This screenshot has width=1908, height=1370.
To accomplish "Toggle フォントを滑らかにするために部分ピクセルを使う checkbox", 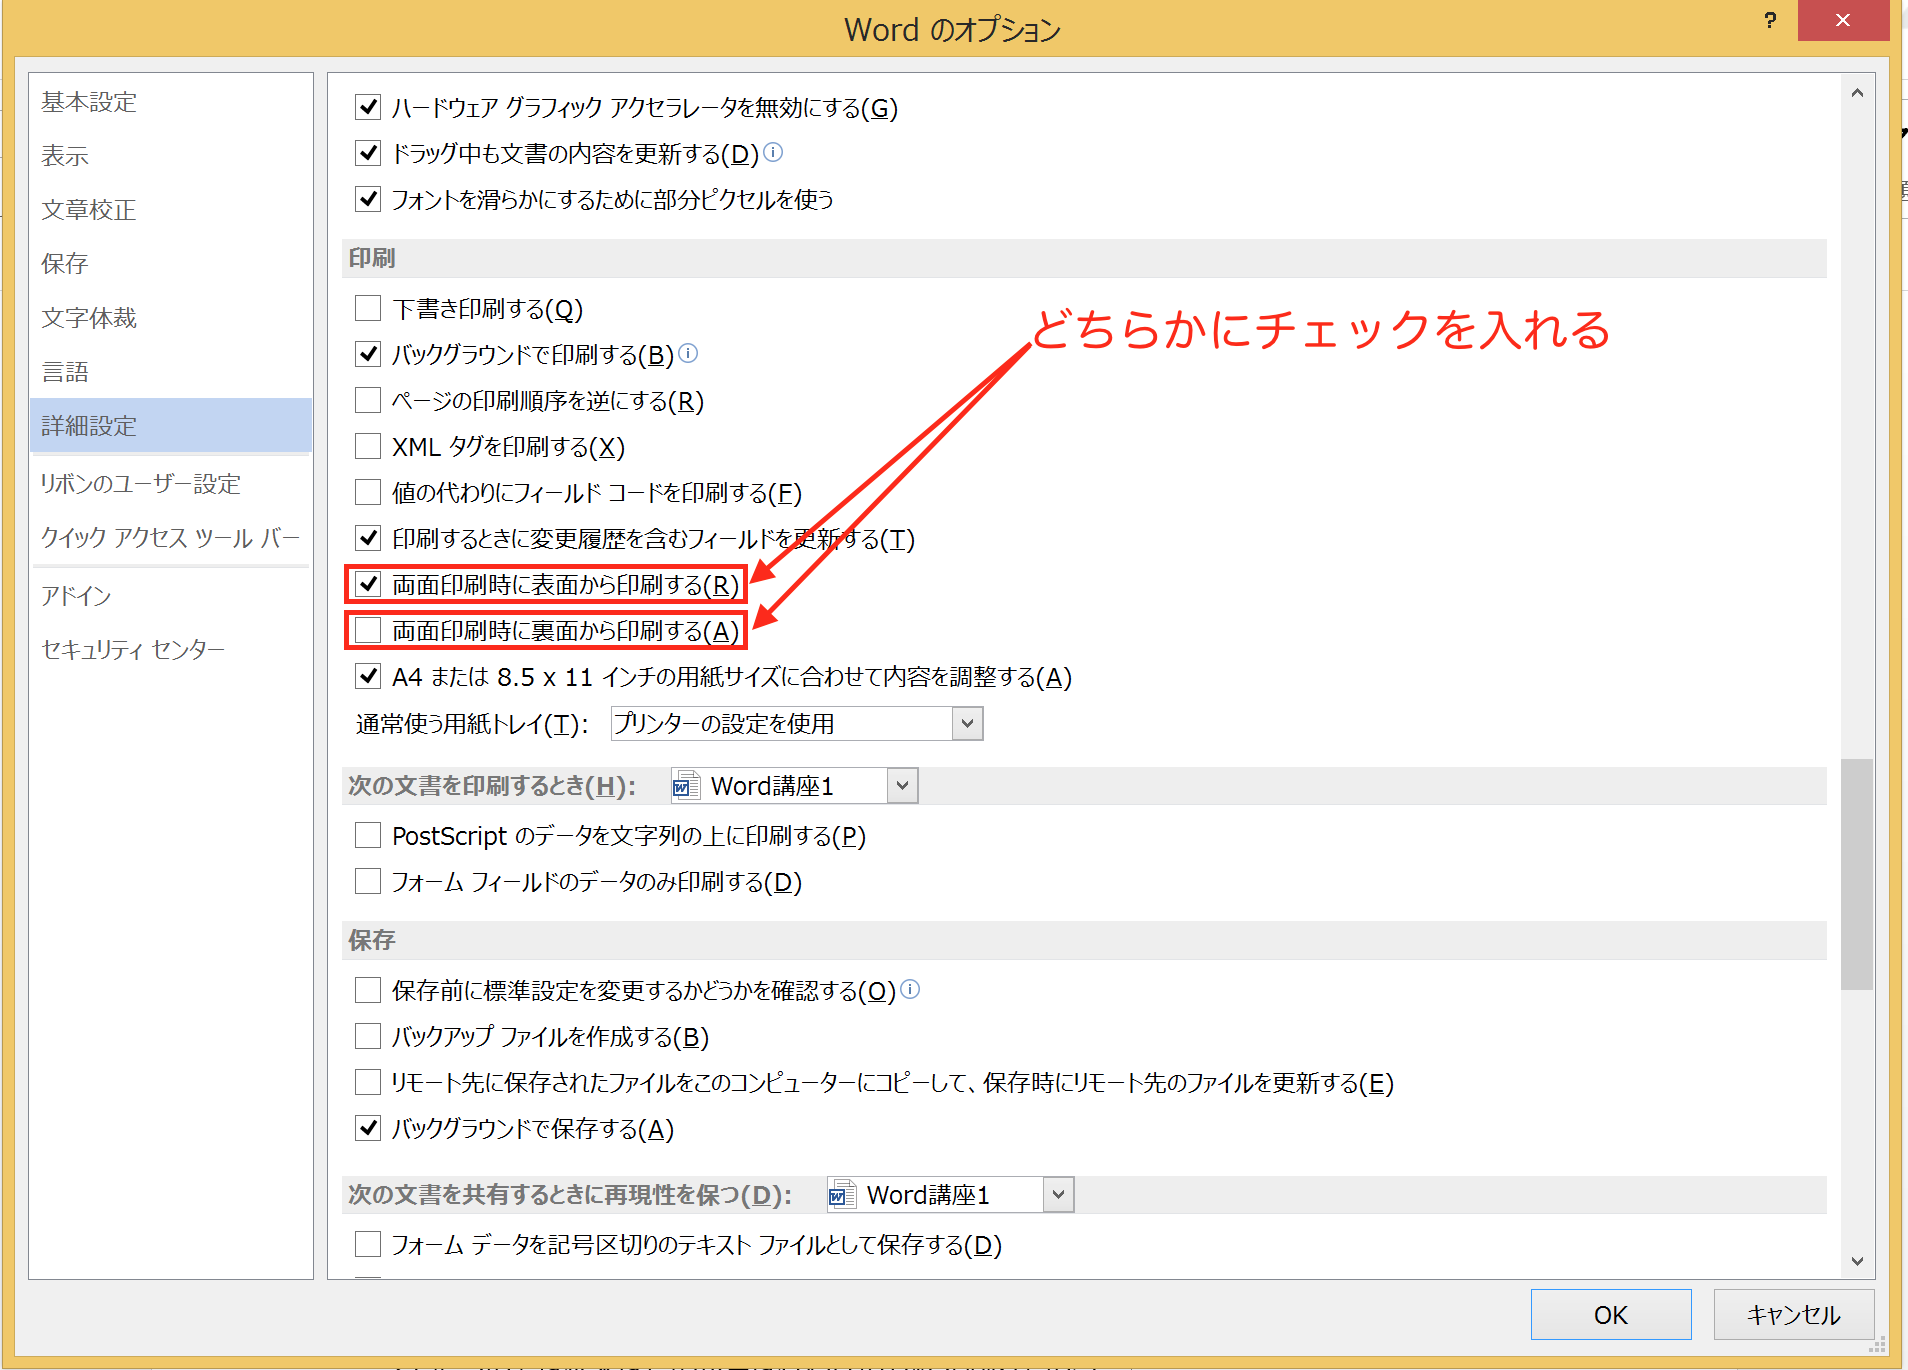I will click(368, 198).
